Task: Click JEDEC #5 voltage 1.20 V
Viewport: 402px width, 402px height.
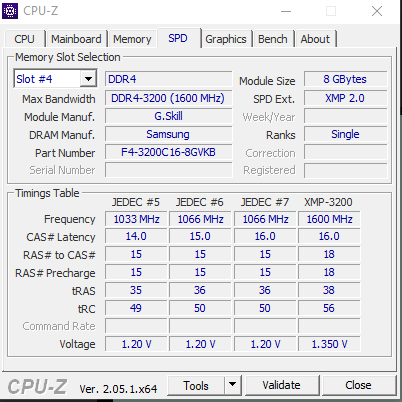Action: 136,344
